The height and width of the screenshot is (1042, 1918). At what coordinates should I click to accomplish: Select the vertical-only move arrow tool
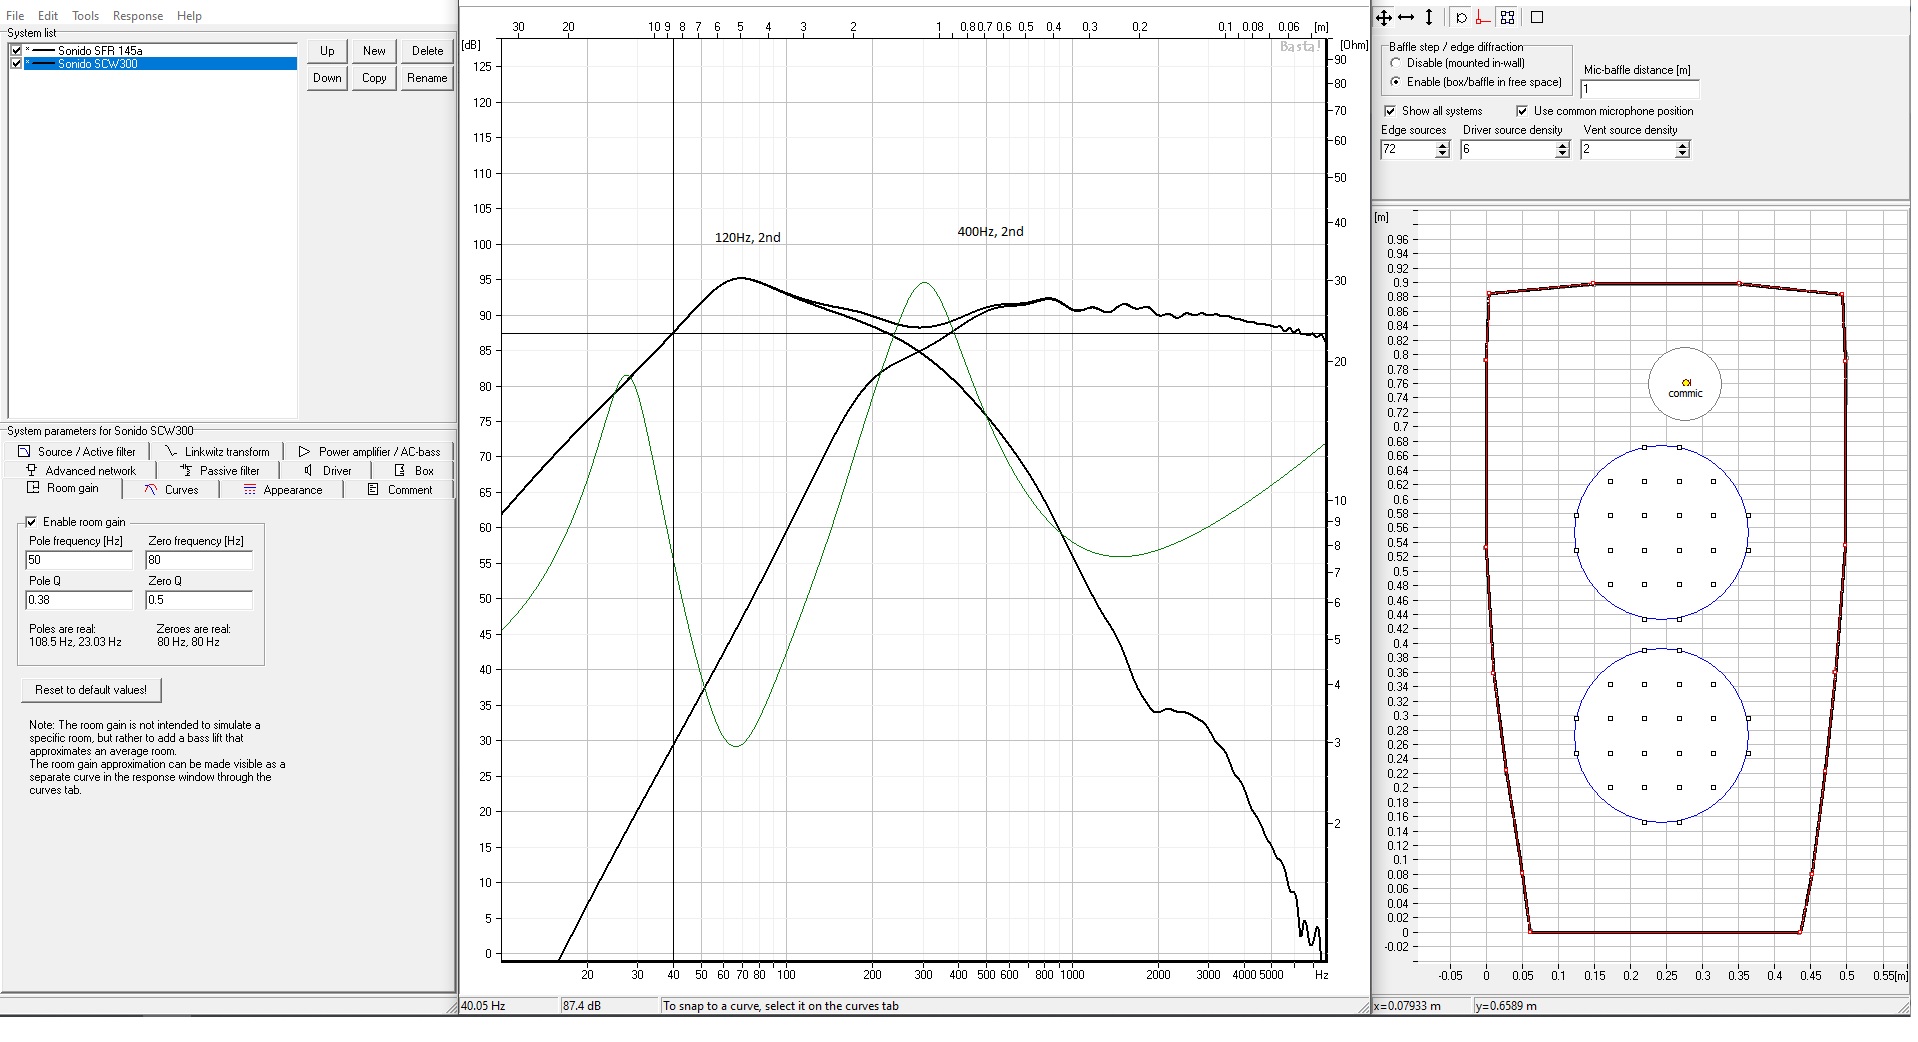(x=1429, y=17)
